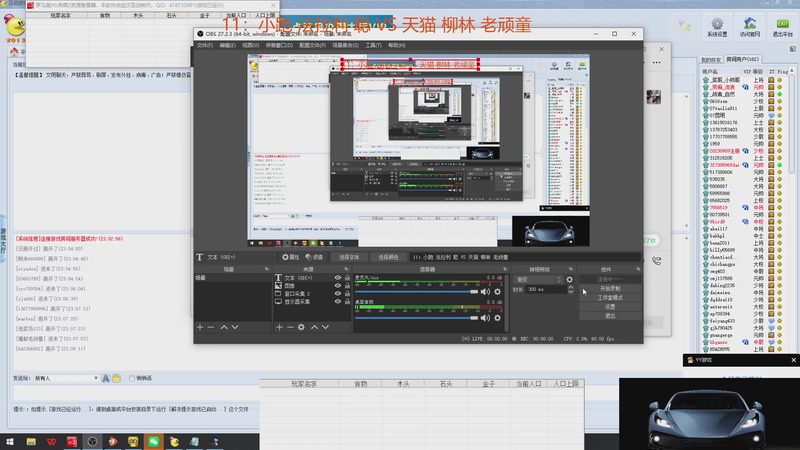Click 麦克风/Aux volume slider
This screenshot has width=800, height=450.
point(416,291)
